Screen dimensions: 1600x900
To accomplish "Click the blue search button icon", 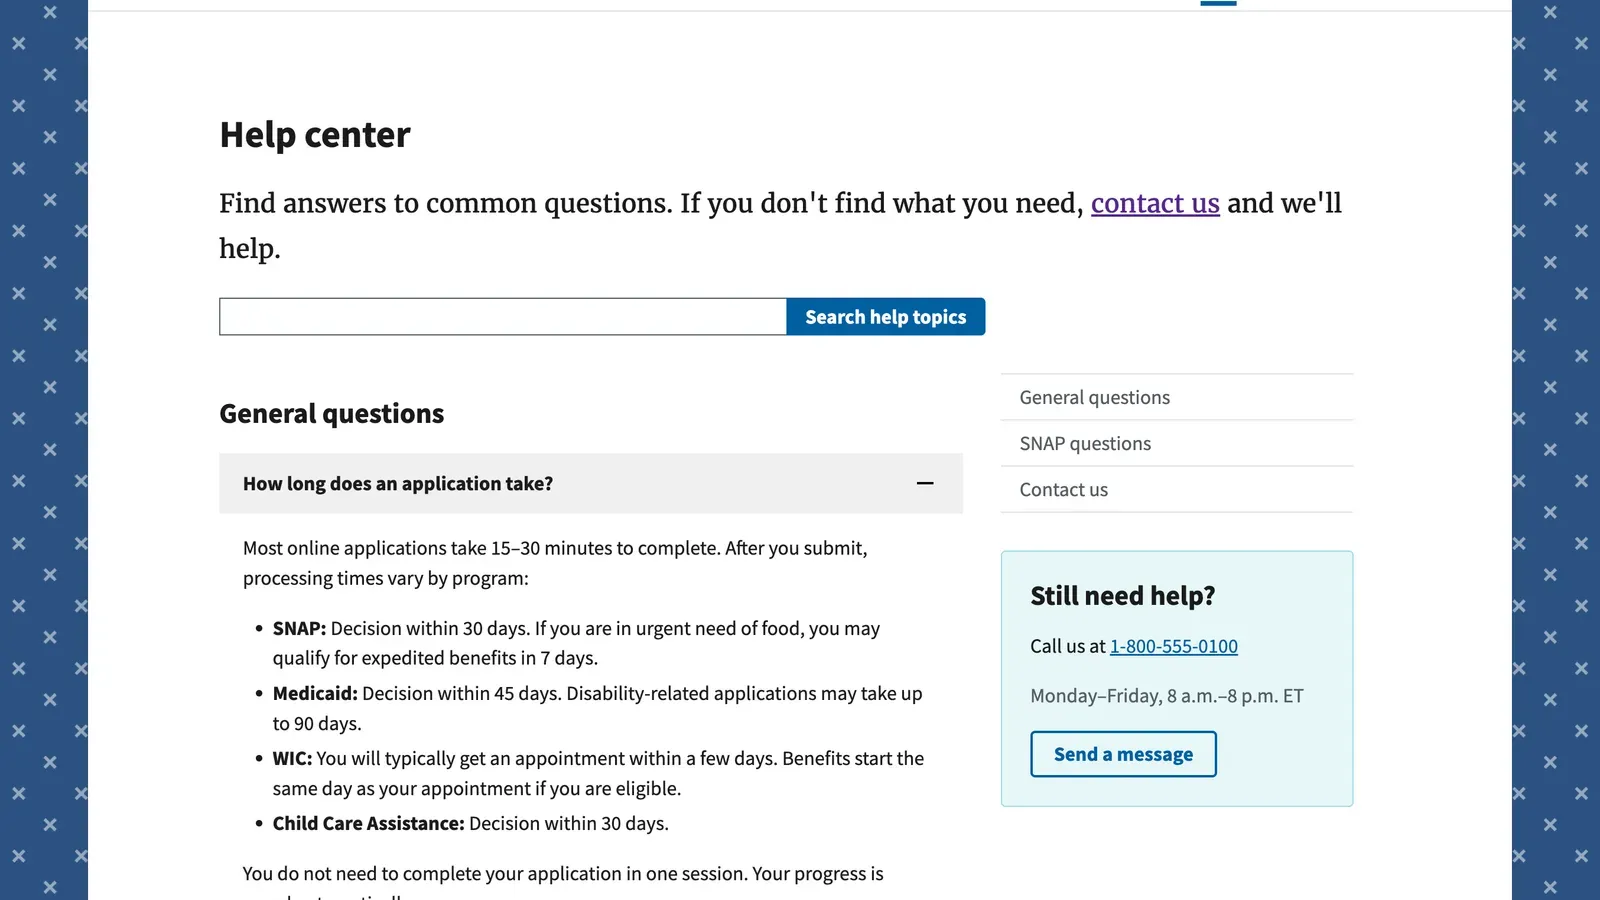I will coord(885,316).
